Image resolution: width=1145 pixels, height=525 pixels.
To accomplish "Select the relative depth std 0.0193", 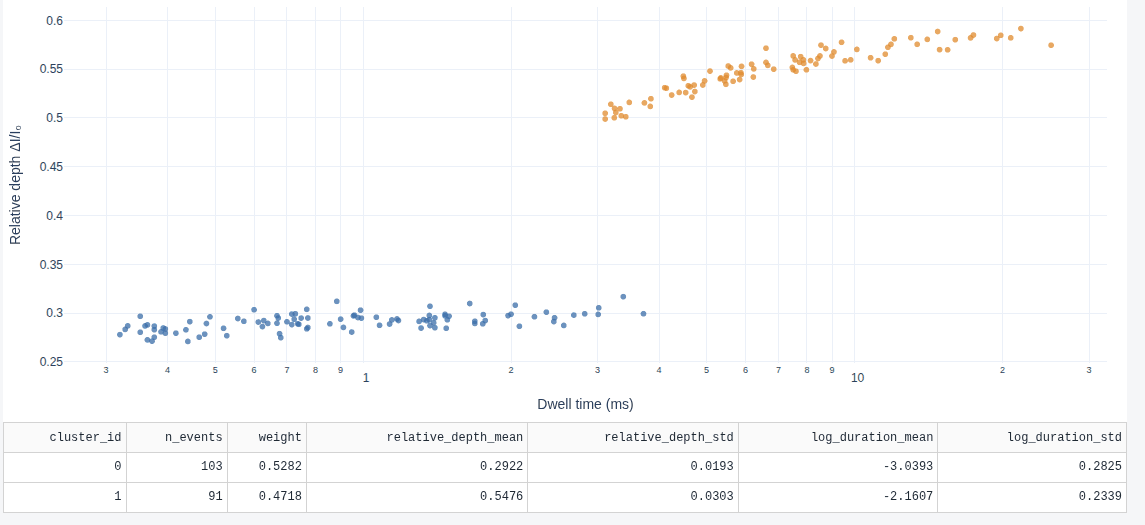I will 632,467.
